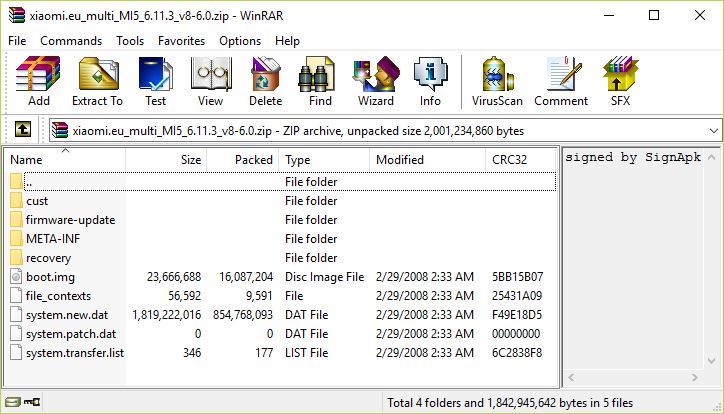Click the "LIST File" type cell

click(x=307, y=353)
